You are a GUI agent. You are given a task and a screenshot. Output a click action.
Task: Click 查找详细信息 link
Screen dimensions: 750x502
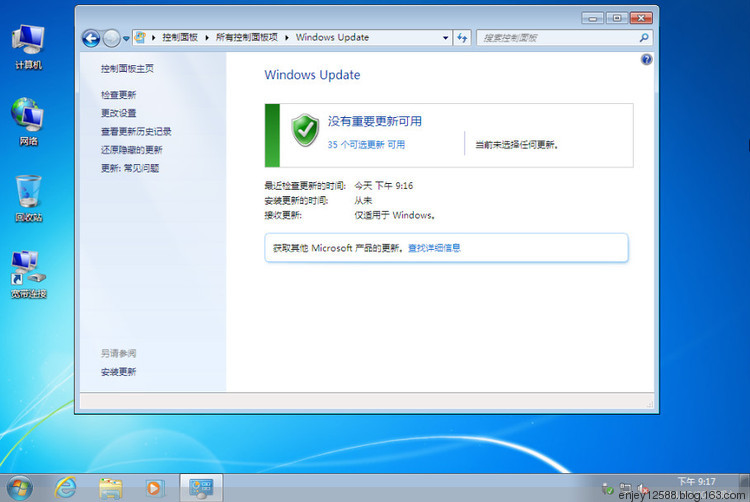[434, 248]
